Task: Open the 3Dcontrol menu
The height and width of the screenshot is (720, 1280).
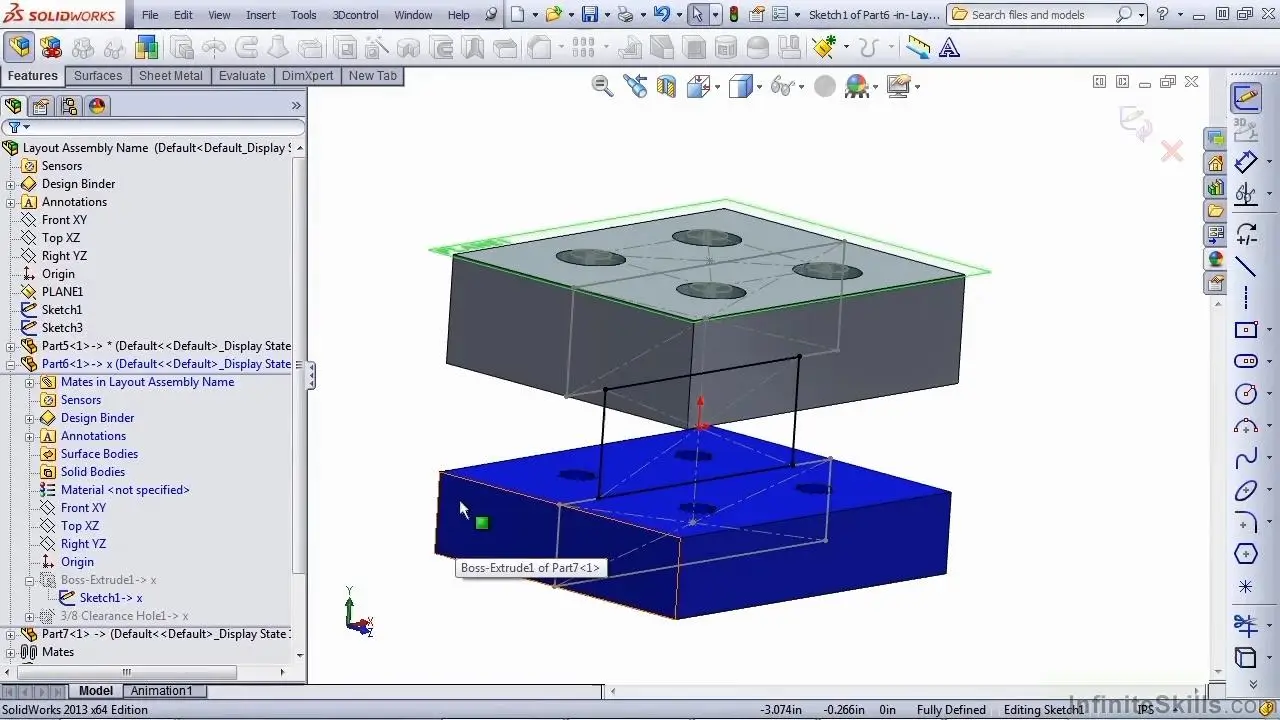Action: point(356,15)
